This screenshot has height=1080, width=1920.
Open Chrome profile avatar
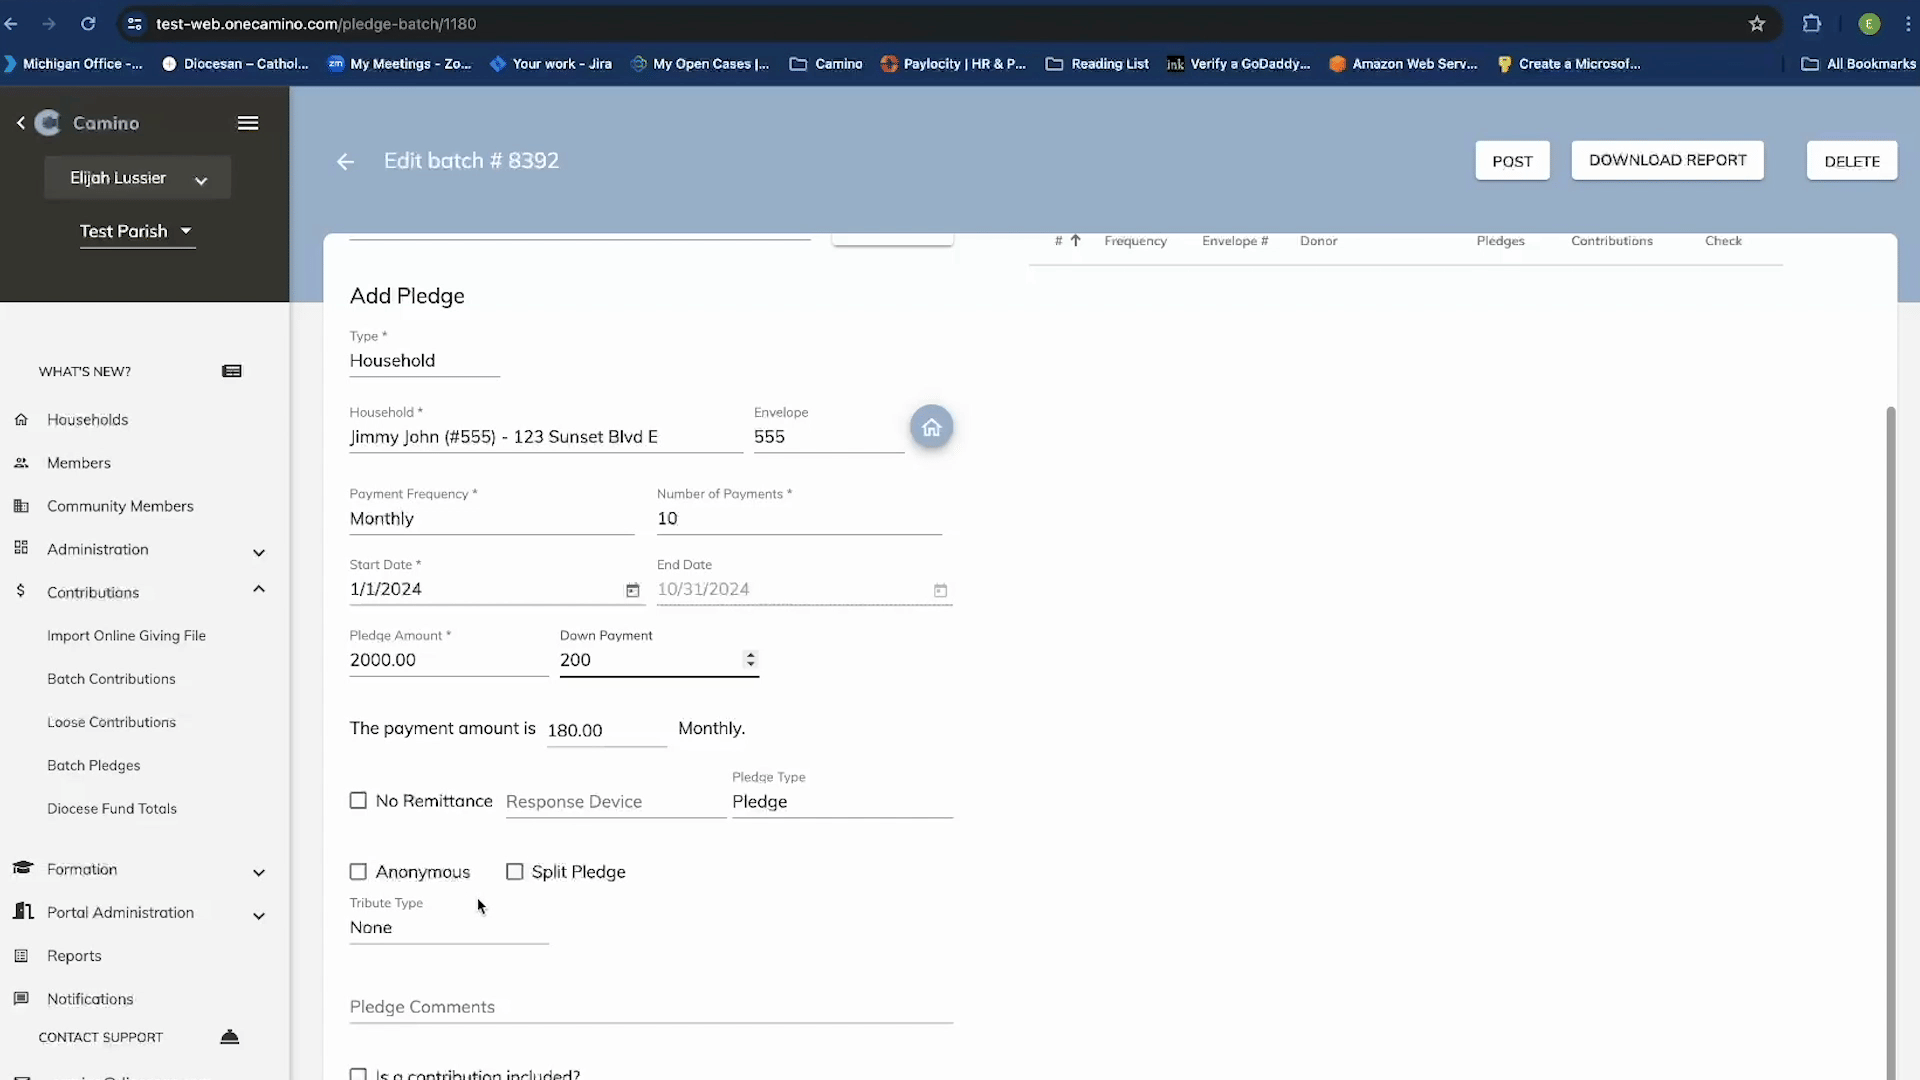[1869, 23]
